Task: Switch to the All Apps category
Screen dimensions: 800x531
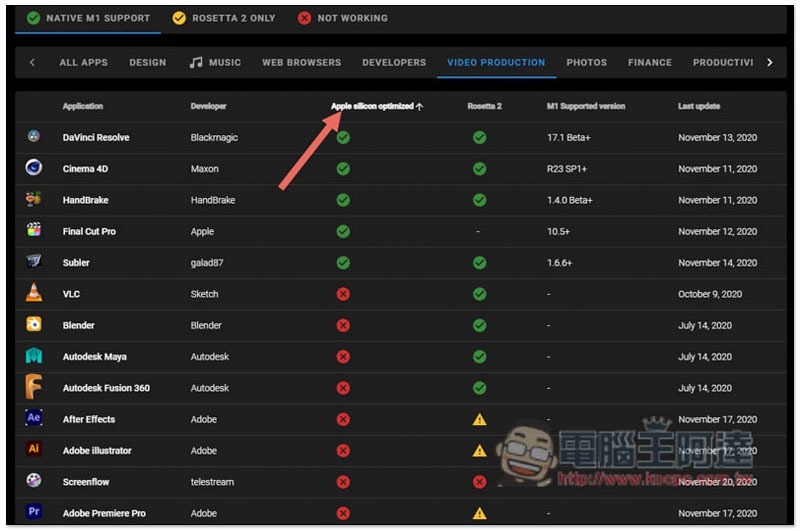Action: click(84, 62)
